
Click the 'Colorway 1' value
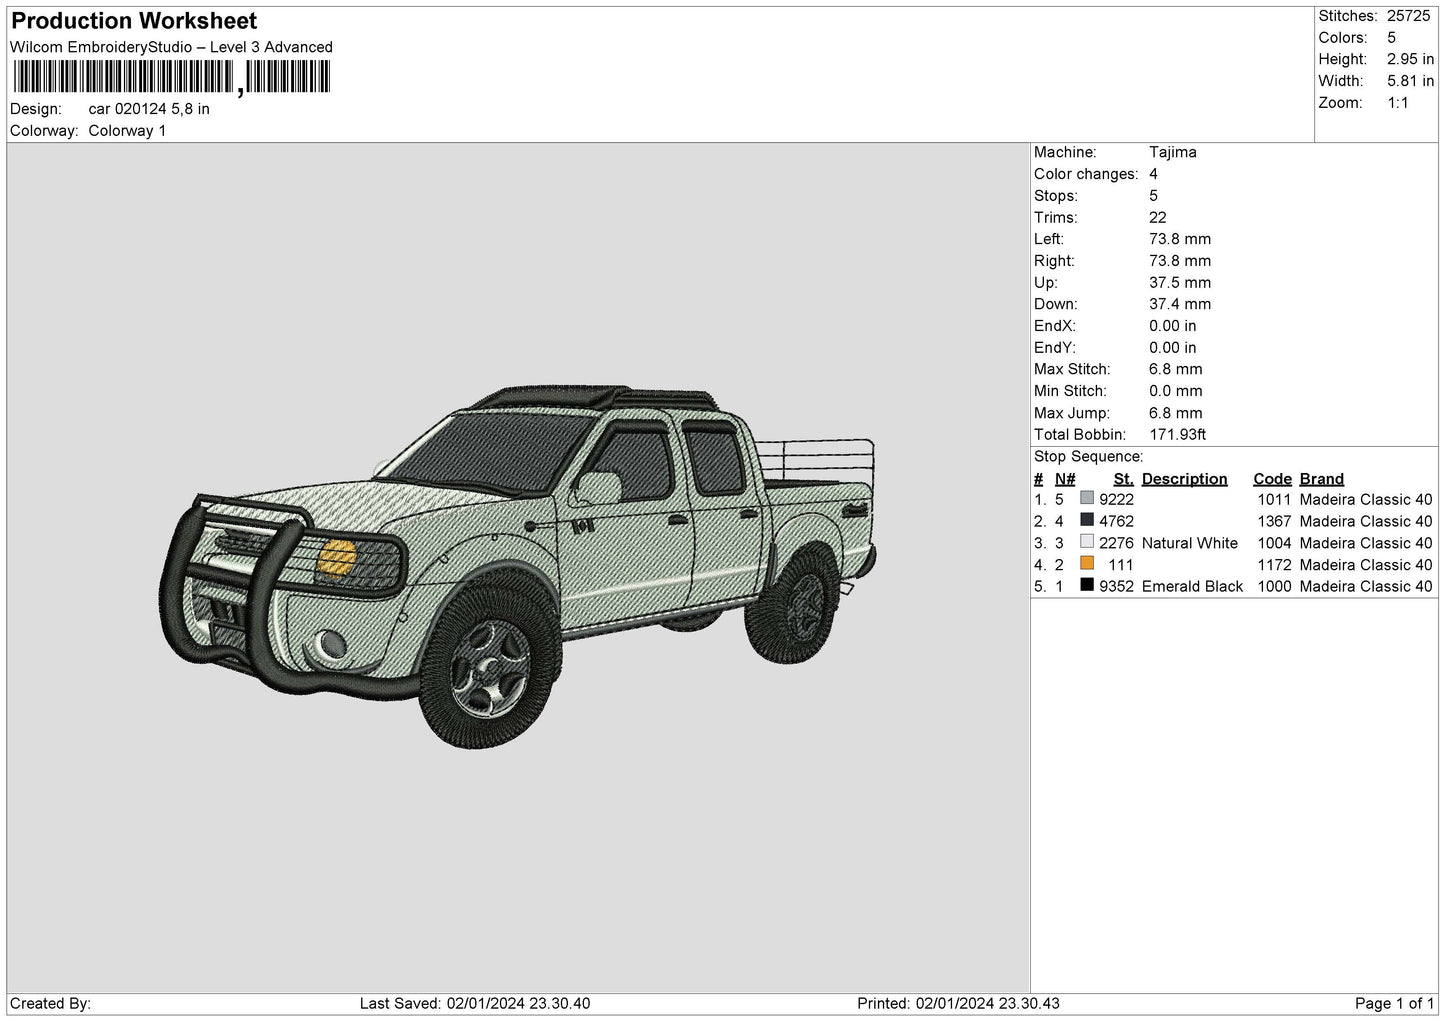(127, 131)
